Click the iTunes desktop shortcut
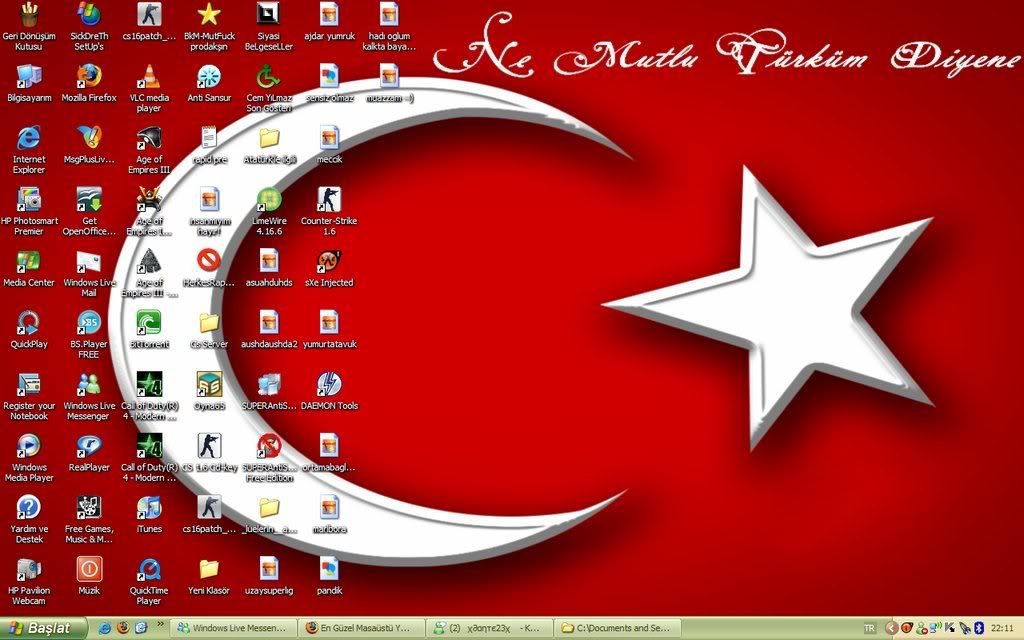 click(x=149, y=508)
